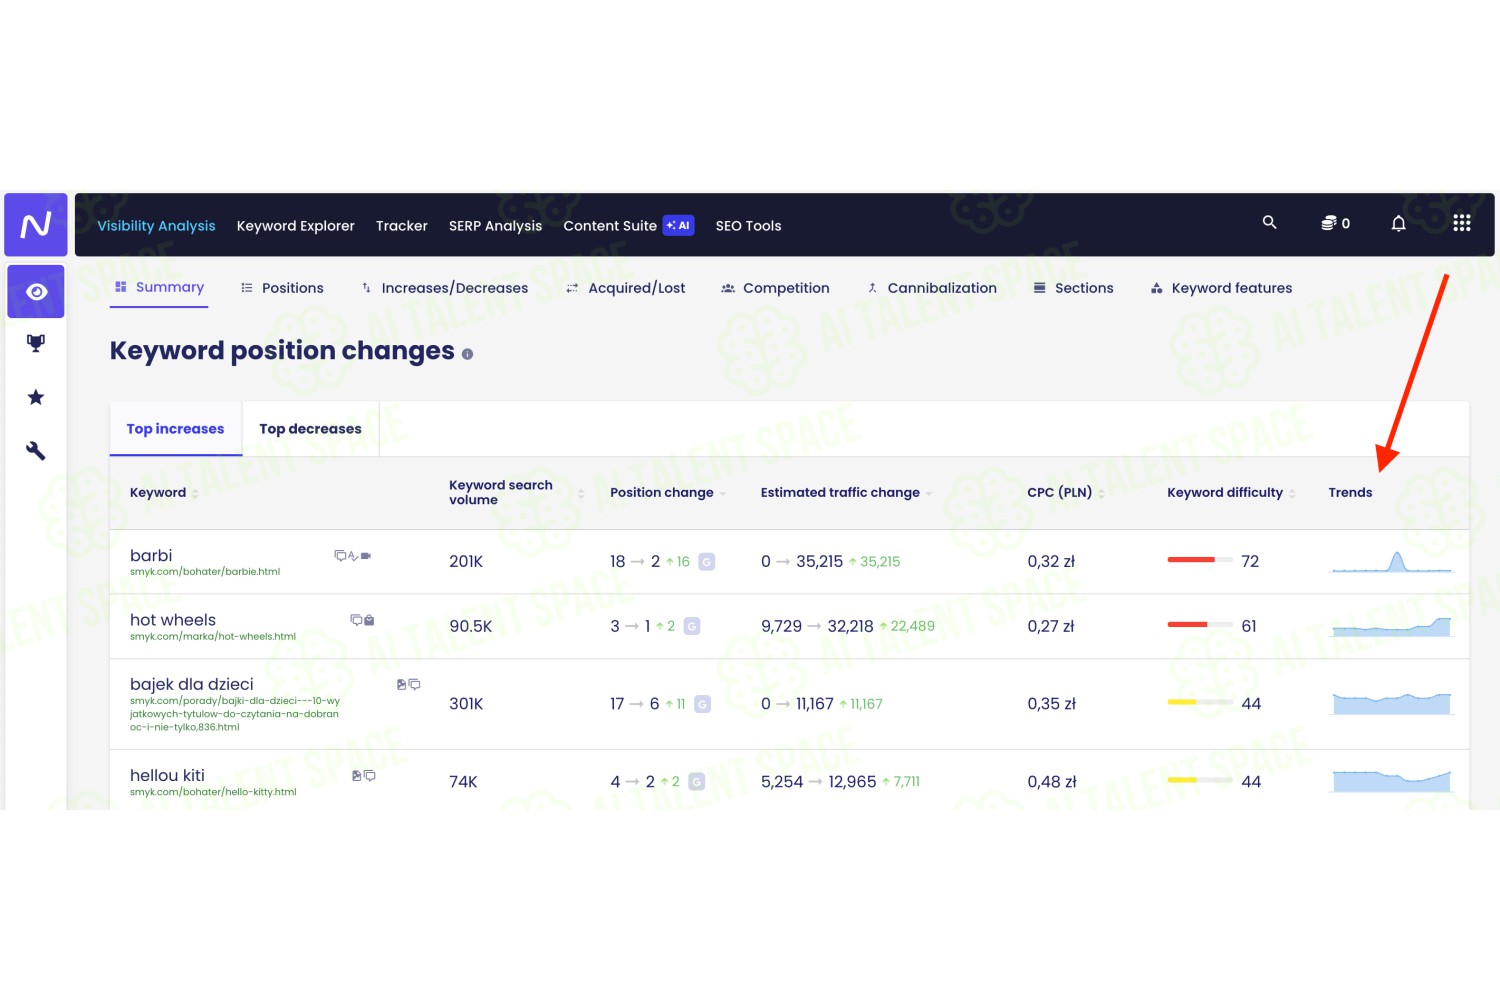Select the Summary tab
1500x1000 pixels.
[x=159, y=287]
